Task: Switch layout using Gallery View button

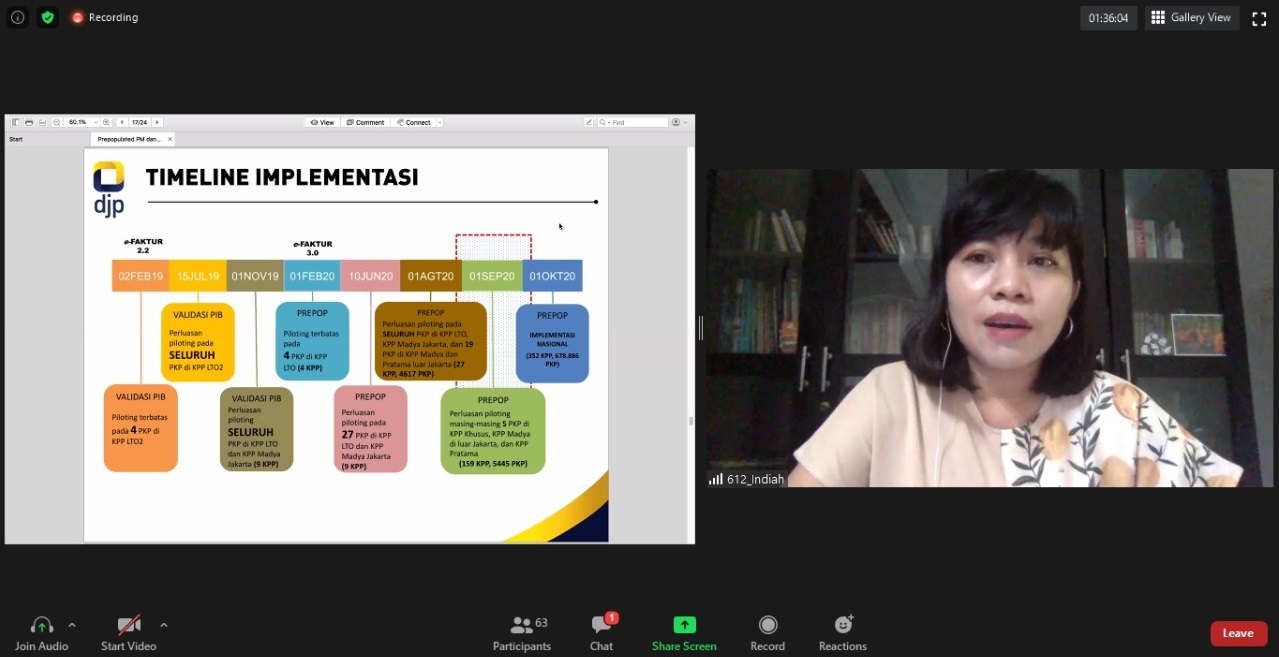Action: [x=1191, y=18]
